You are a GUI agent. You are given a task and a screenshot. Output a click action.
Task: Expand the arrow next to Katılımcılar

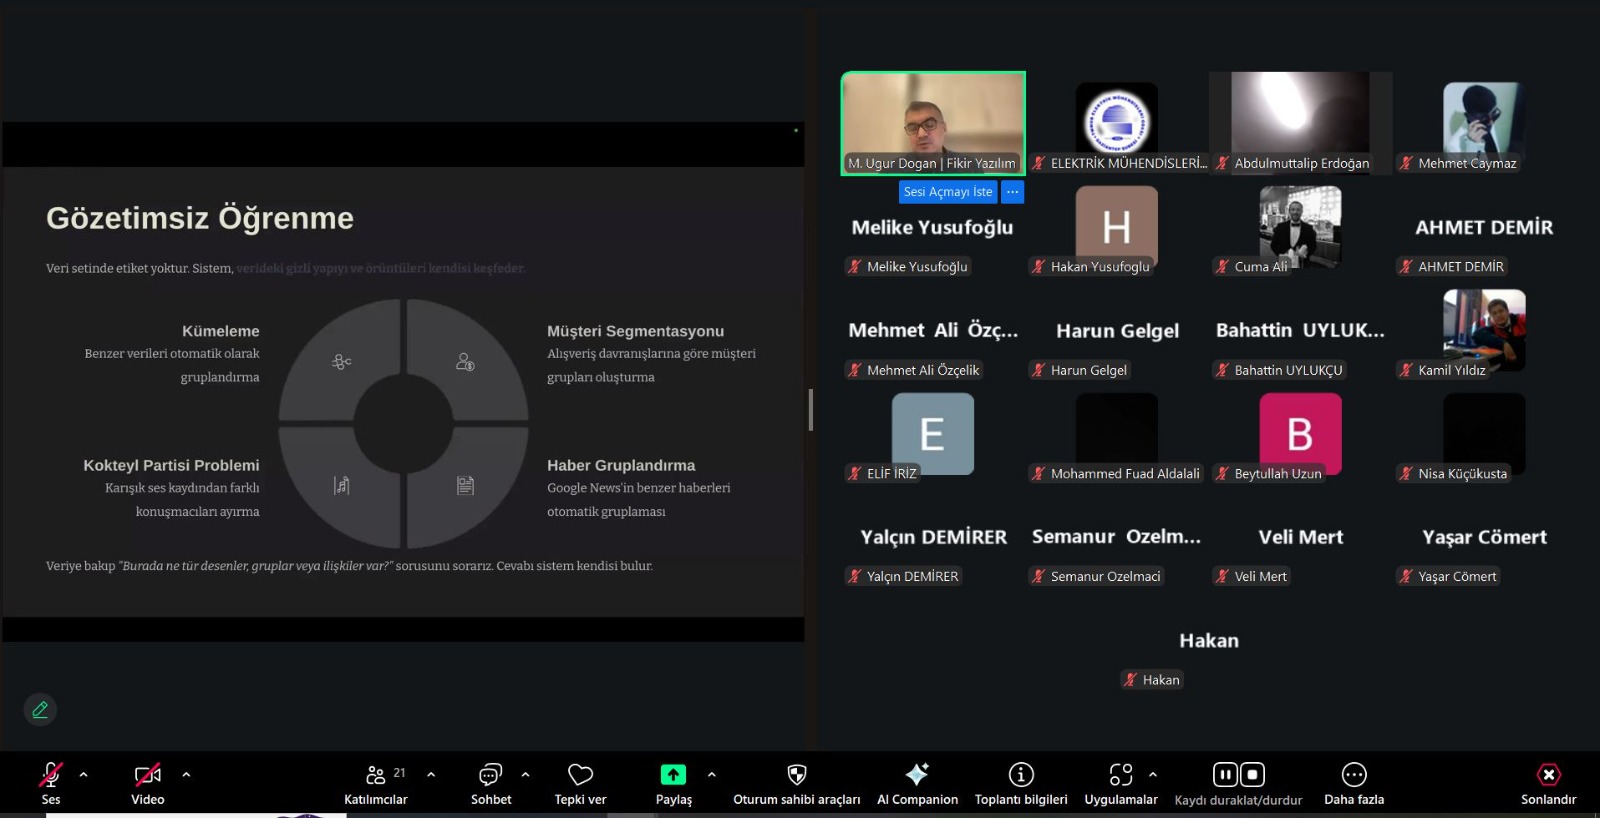coord(431,774)
